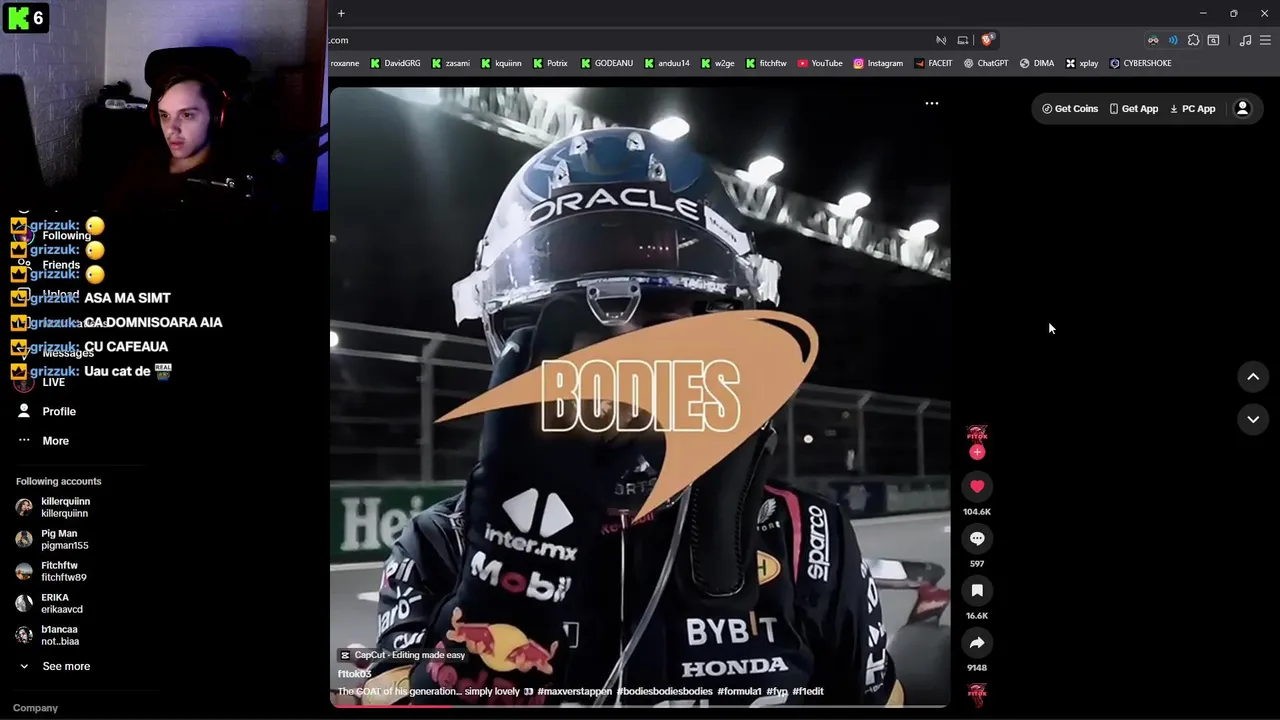This screenshot has height=720, width=1280.
Task: Like the video with the heart icon
Action: pos(977,486)
